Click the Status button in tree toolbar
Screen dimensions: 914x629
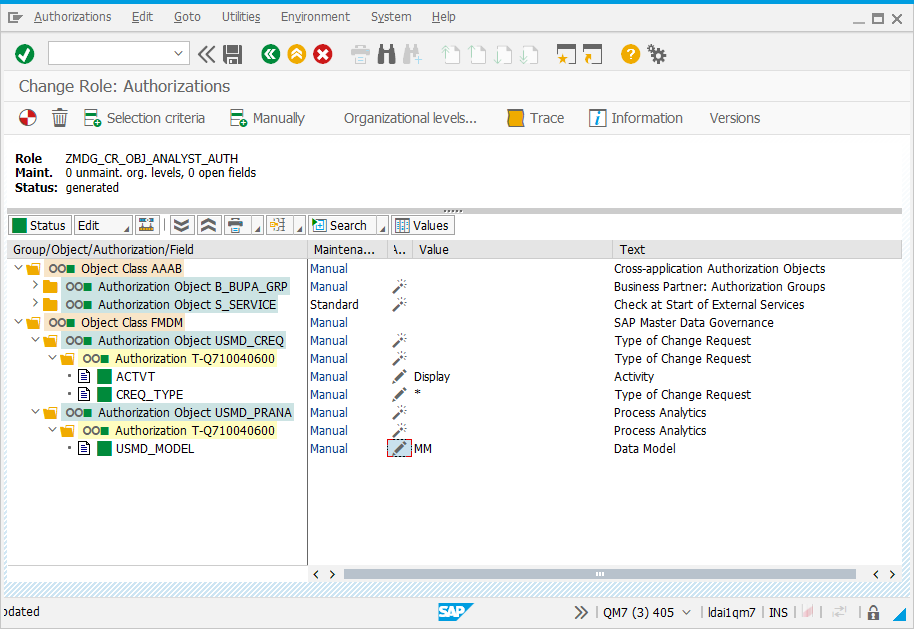pos(40,225)
